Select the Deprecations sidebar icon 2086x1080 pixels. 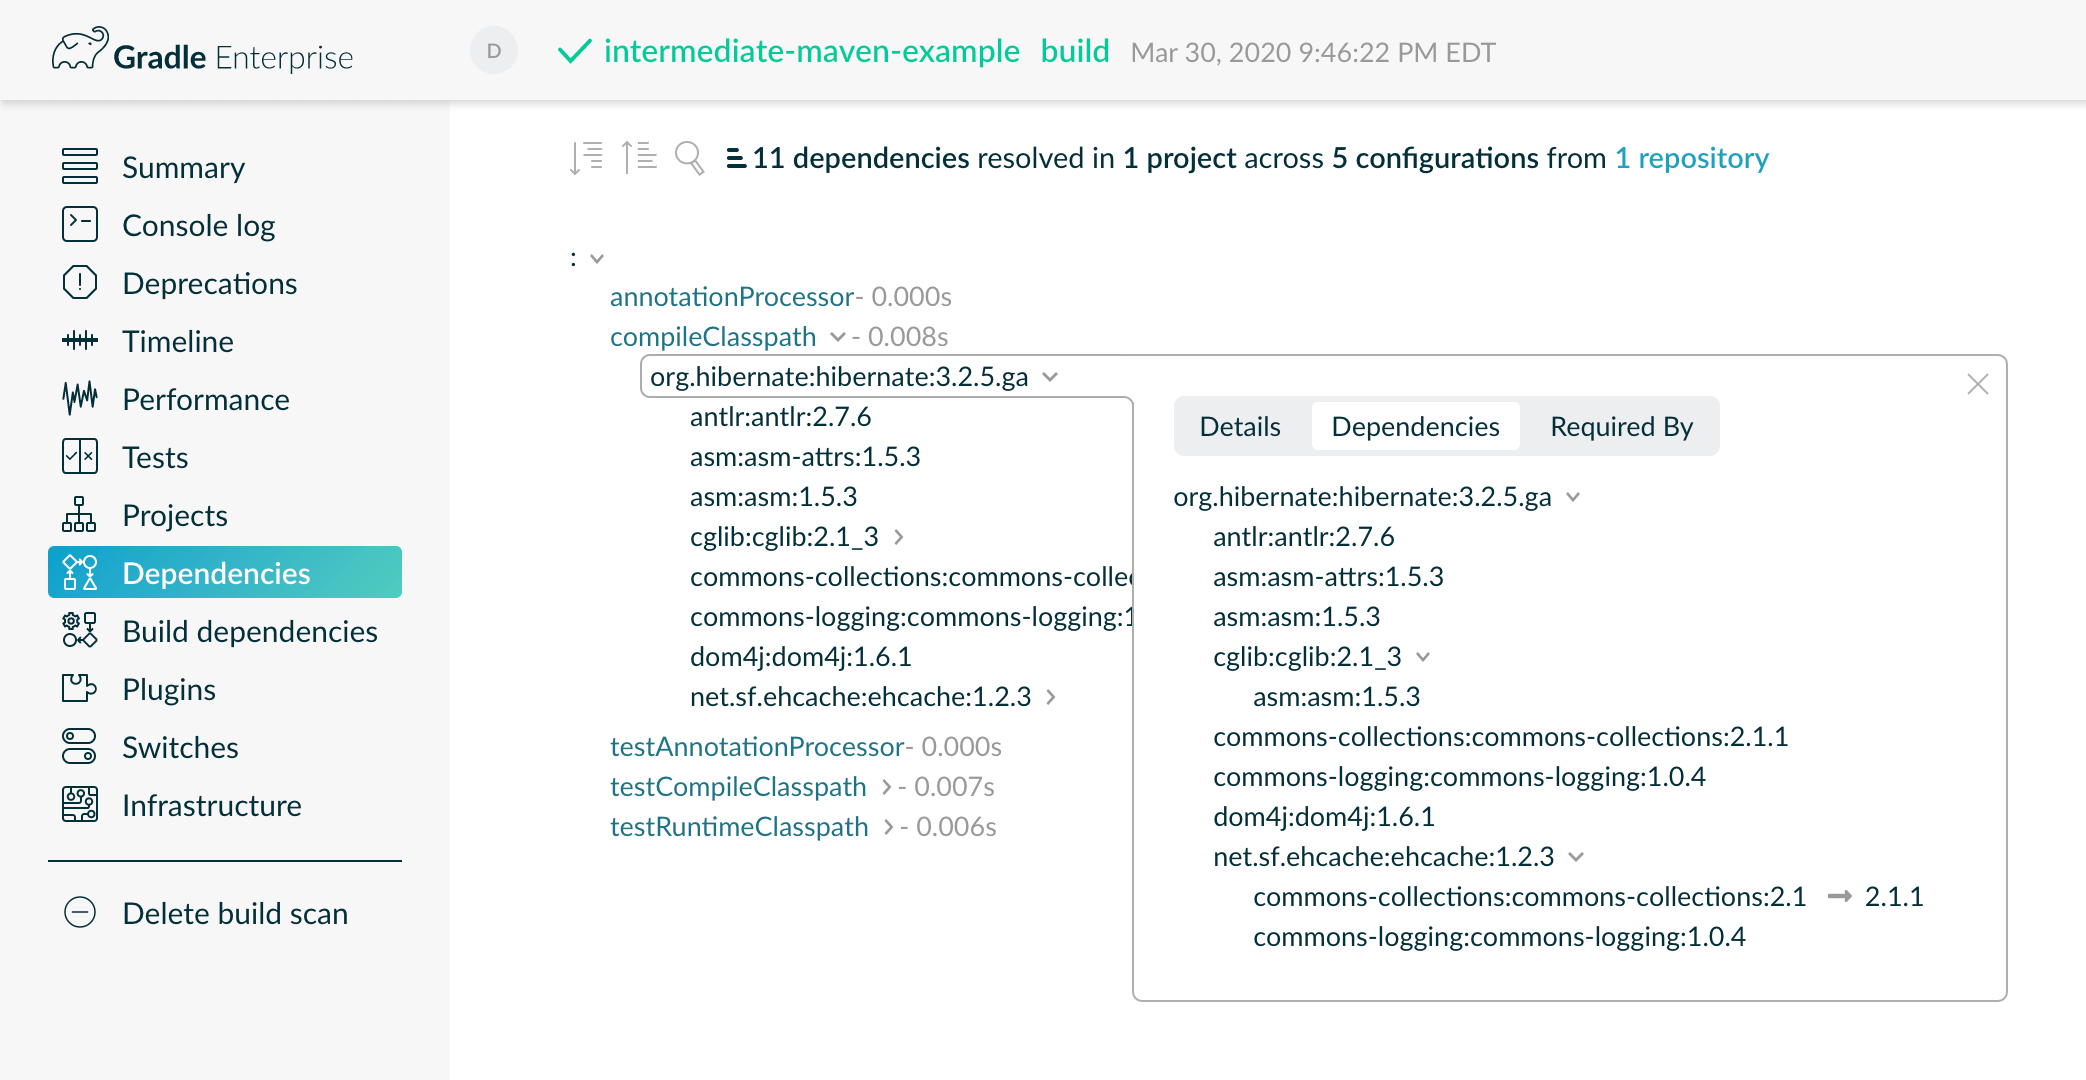[x=80, y=283]
